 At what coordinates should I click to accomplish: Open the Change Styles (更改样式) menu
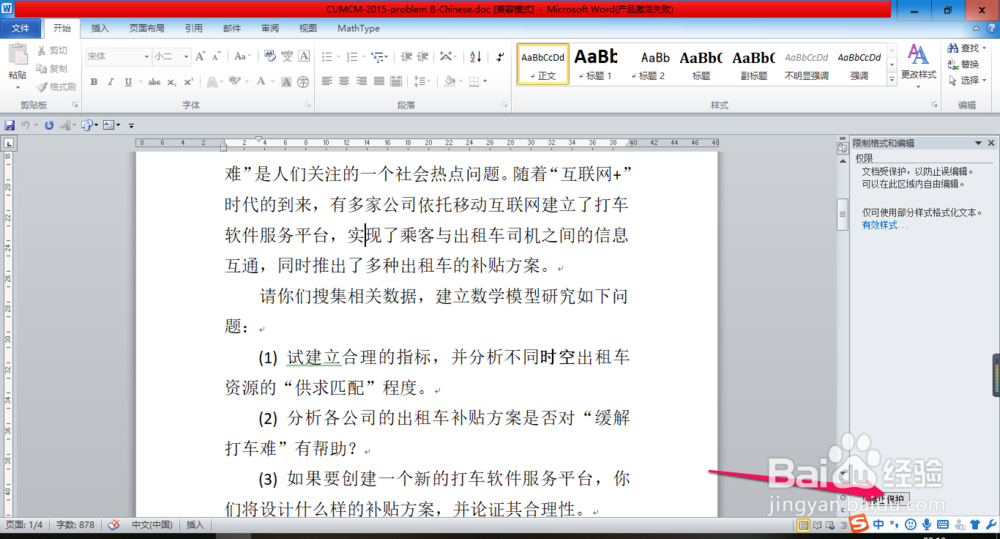(x=918, y=64)
